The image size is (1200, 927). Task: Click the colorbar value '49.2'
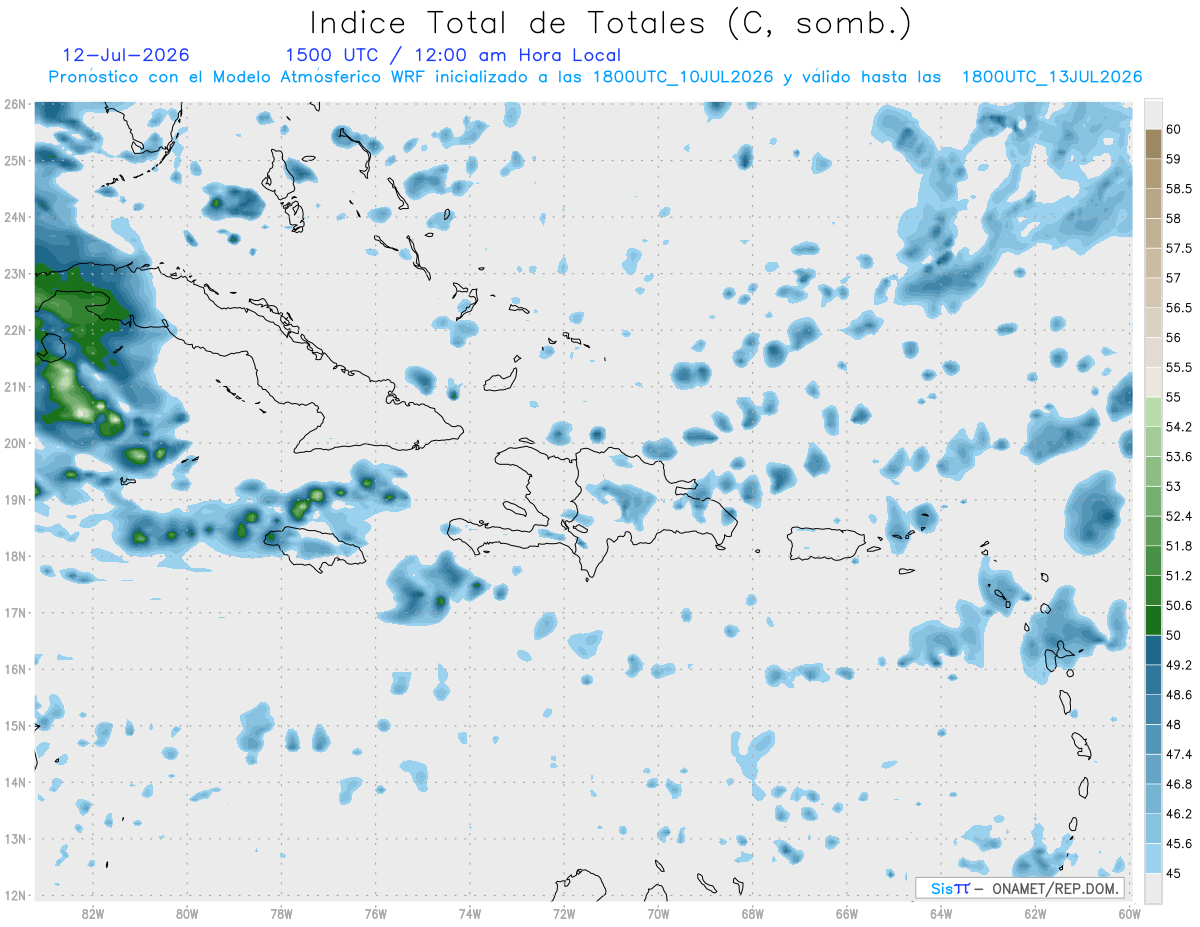point(1179,665)
